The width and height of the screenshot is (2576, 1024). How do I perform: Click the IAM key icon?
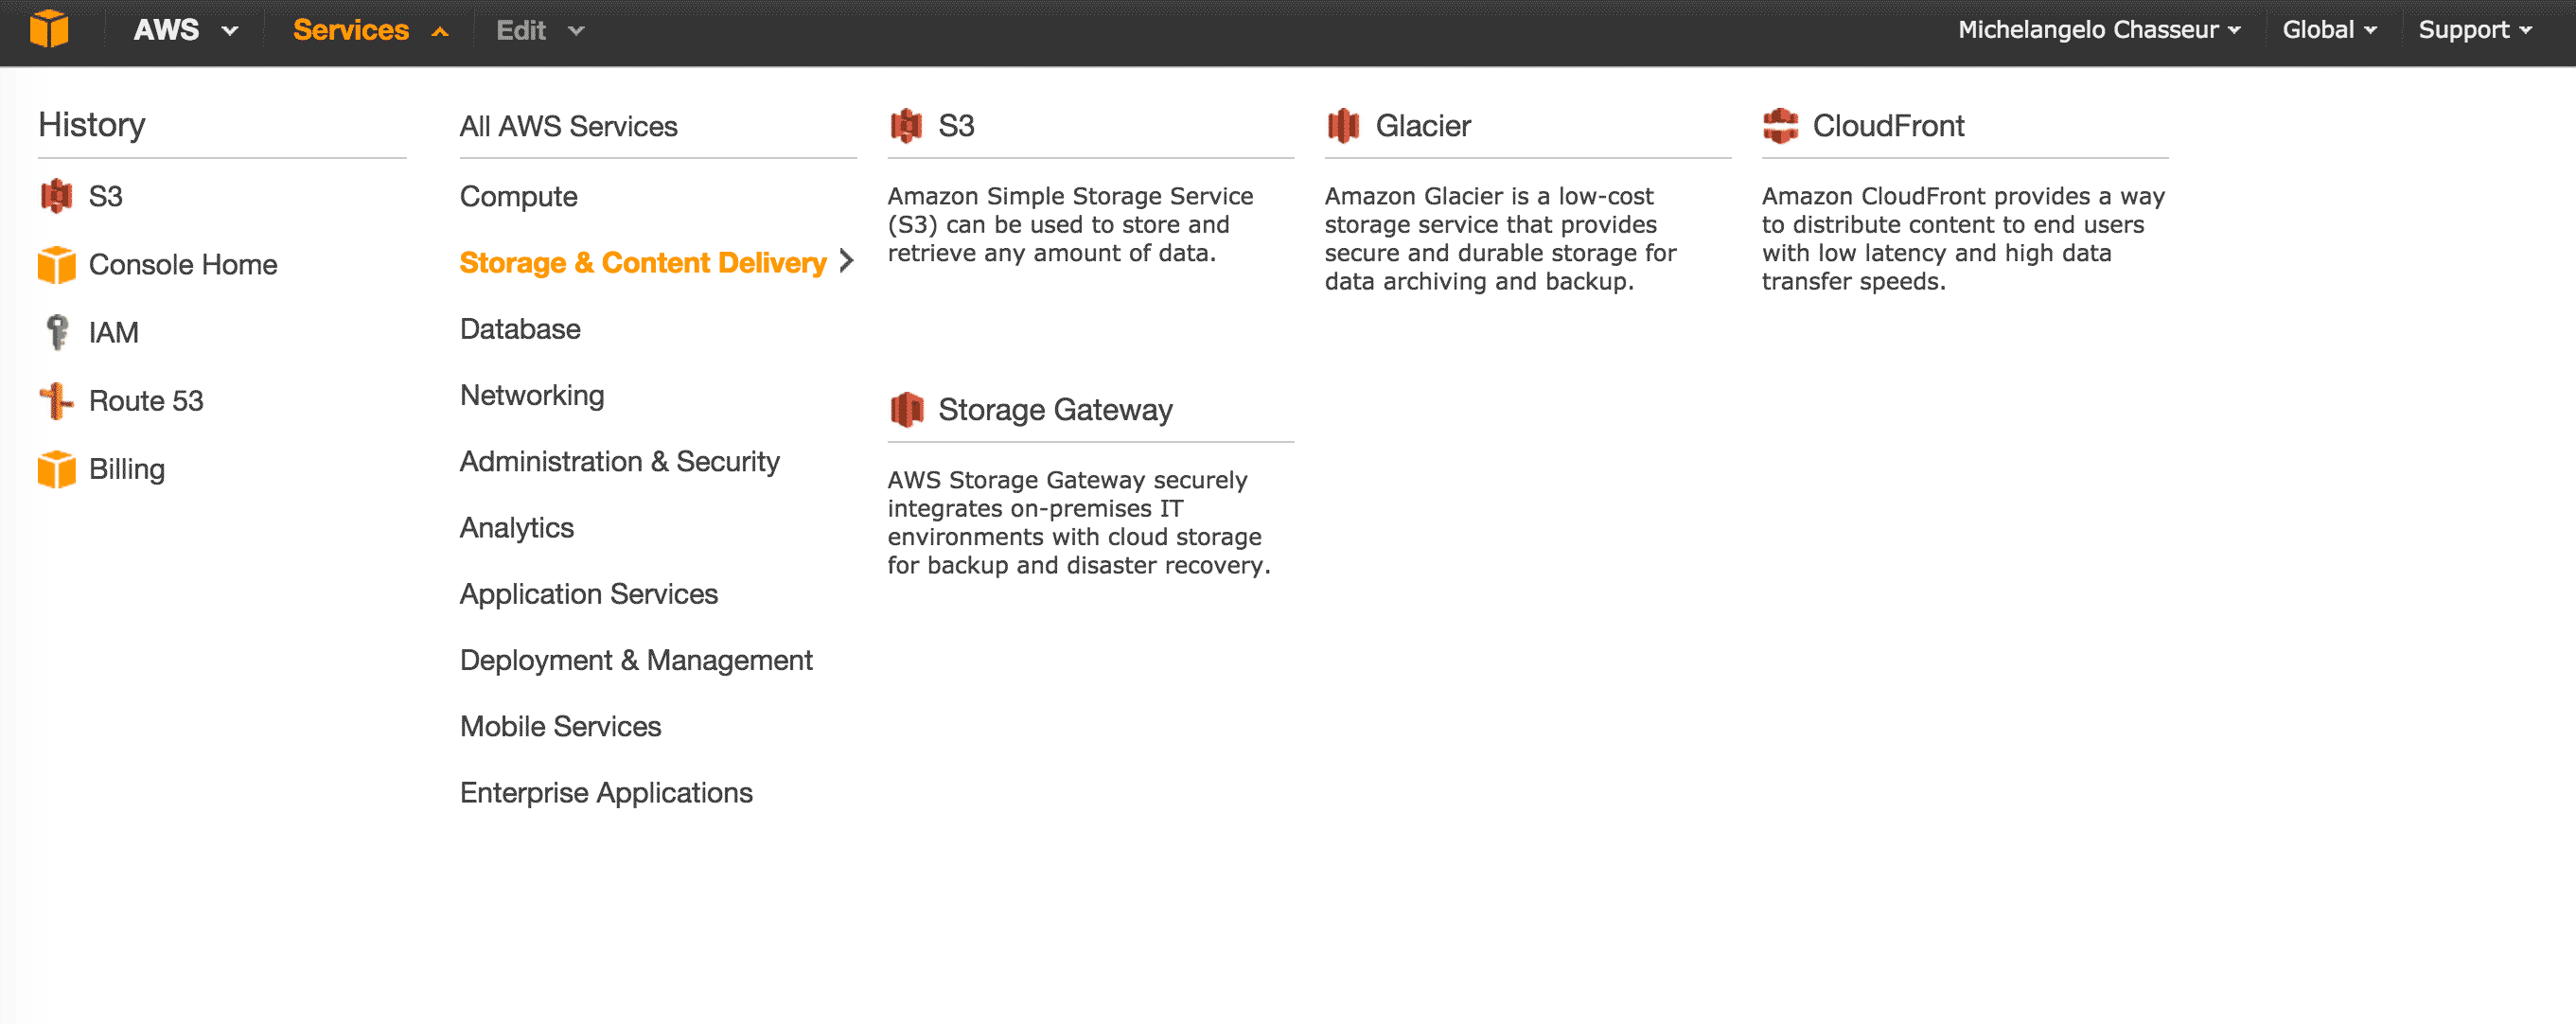(x=57, y=332)
